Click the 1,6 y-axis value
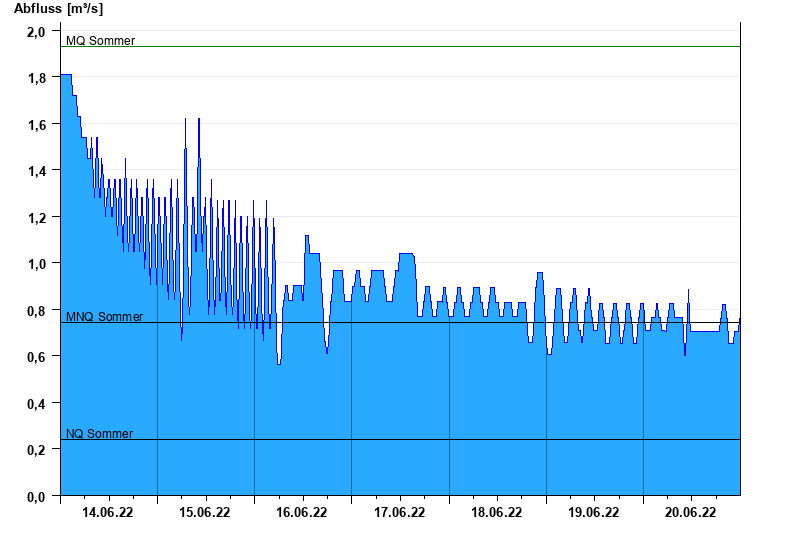 click(36, 124)
